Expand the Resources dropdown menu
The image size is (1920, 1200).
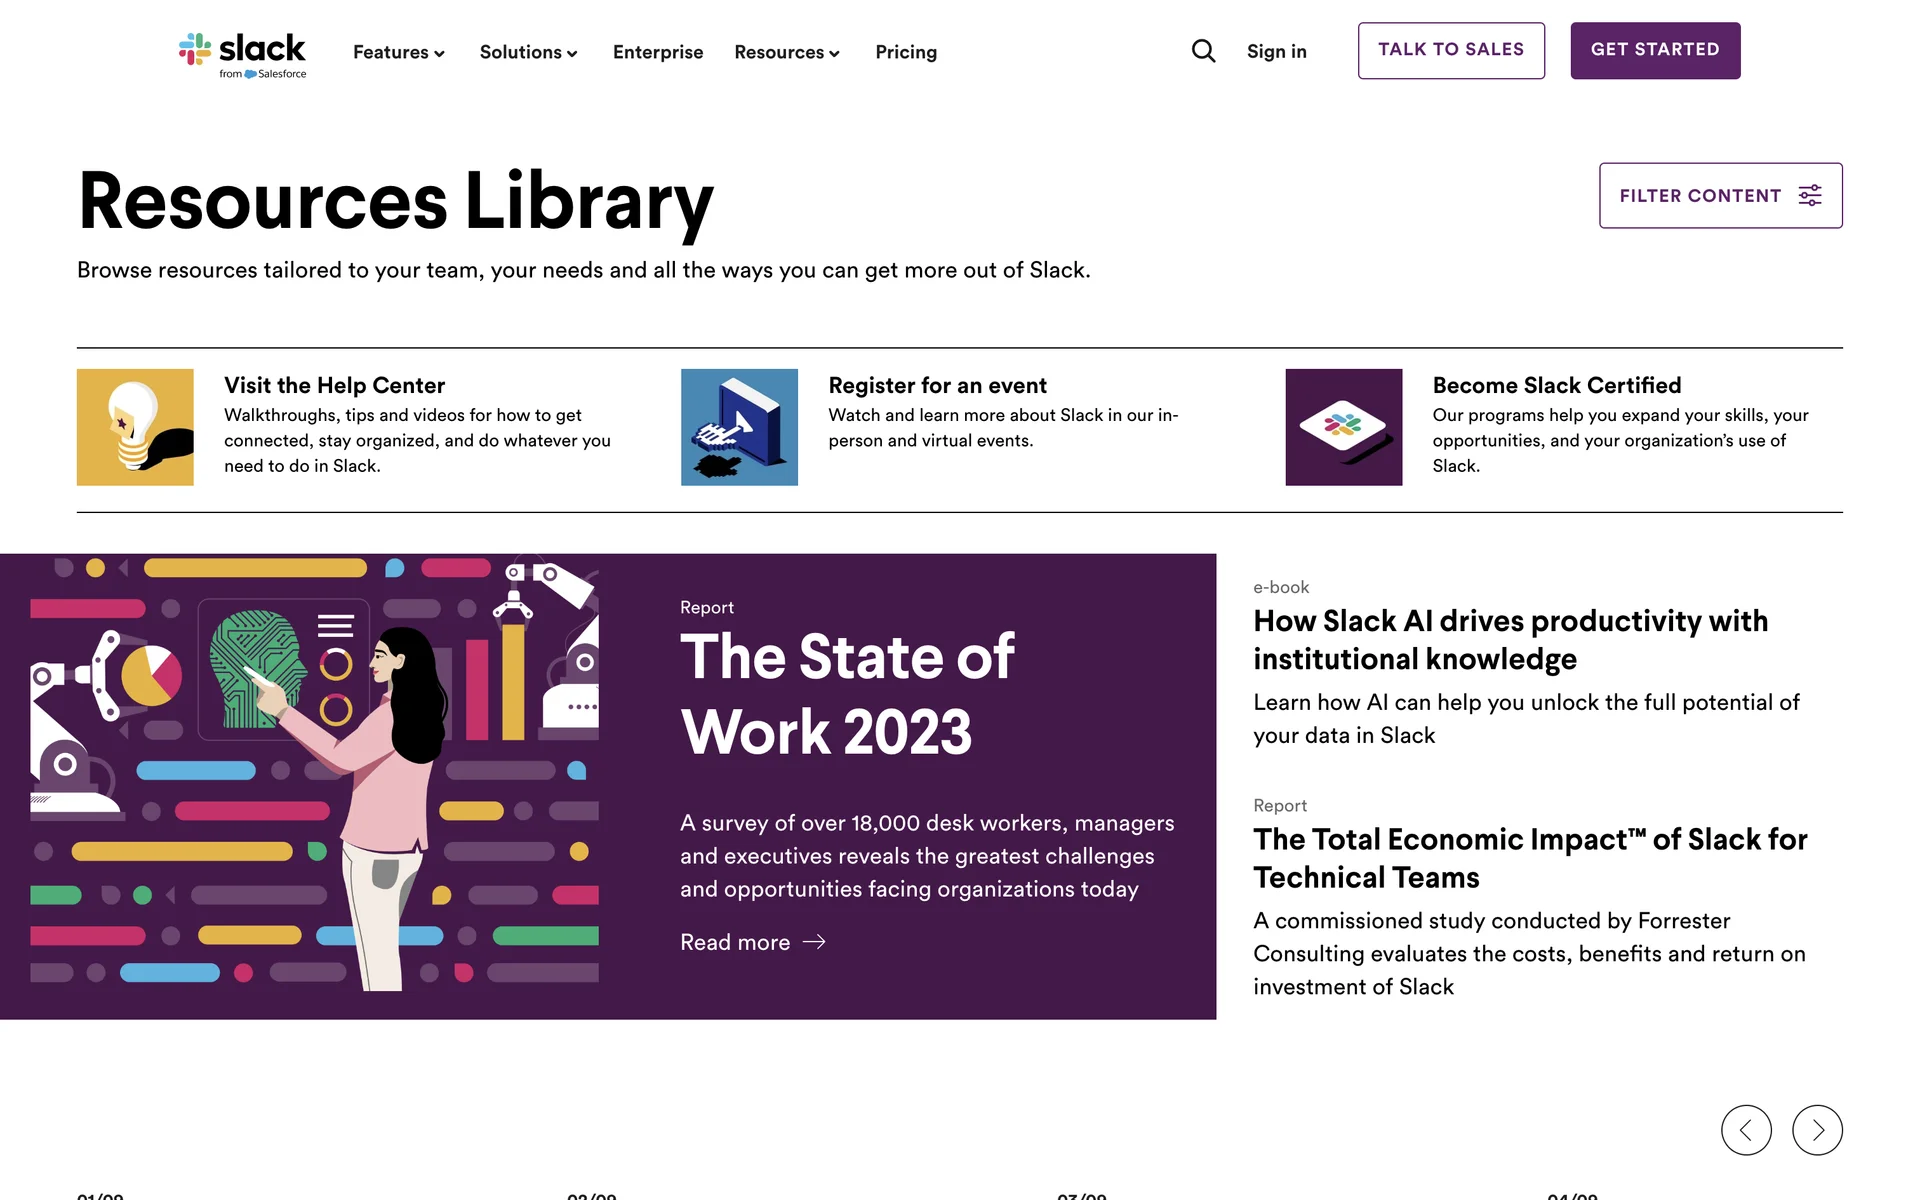click(x=786, y=52)
